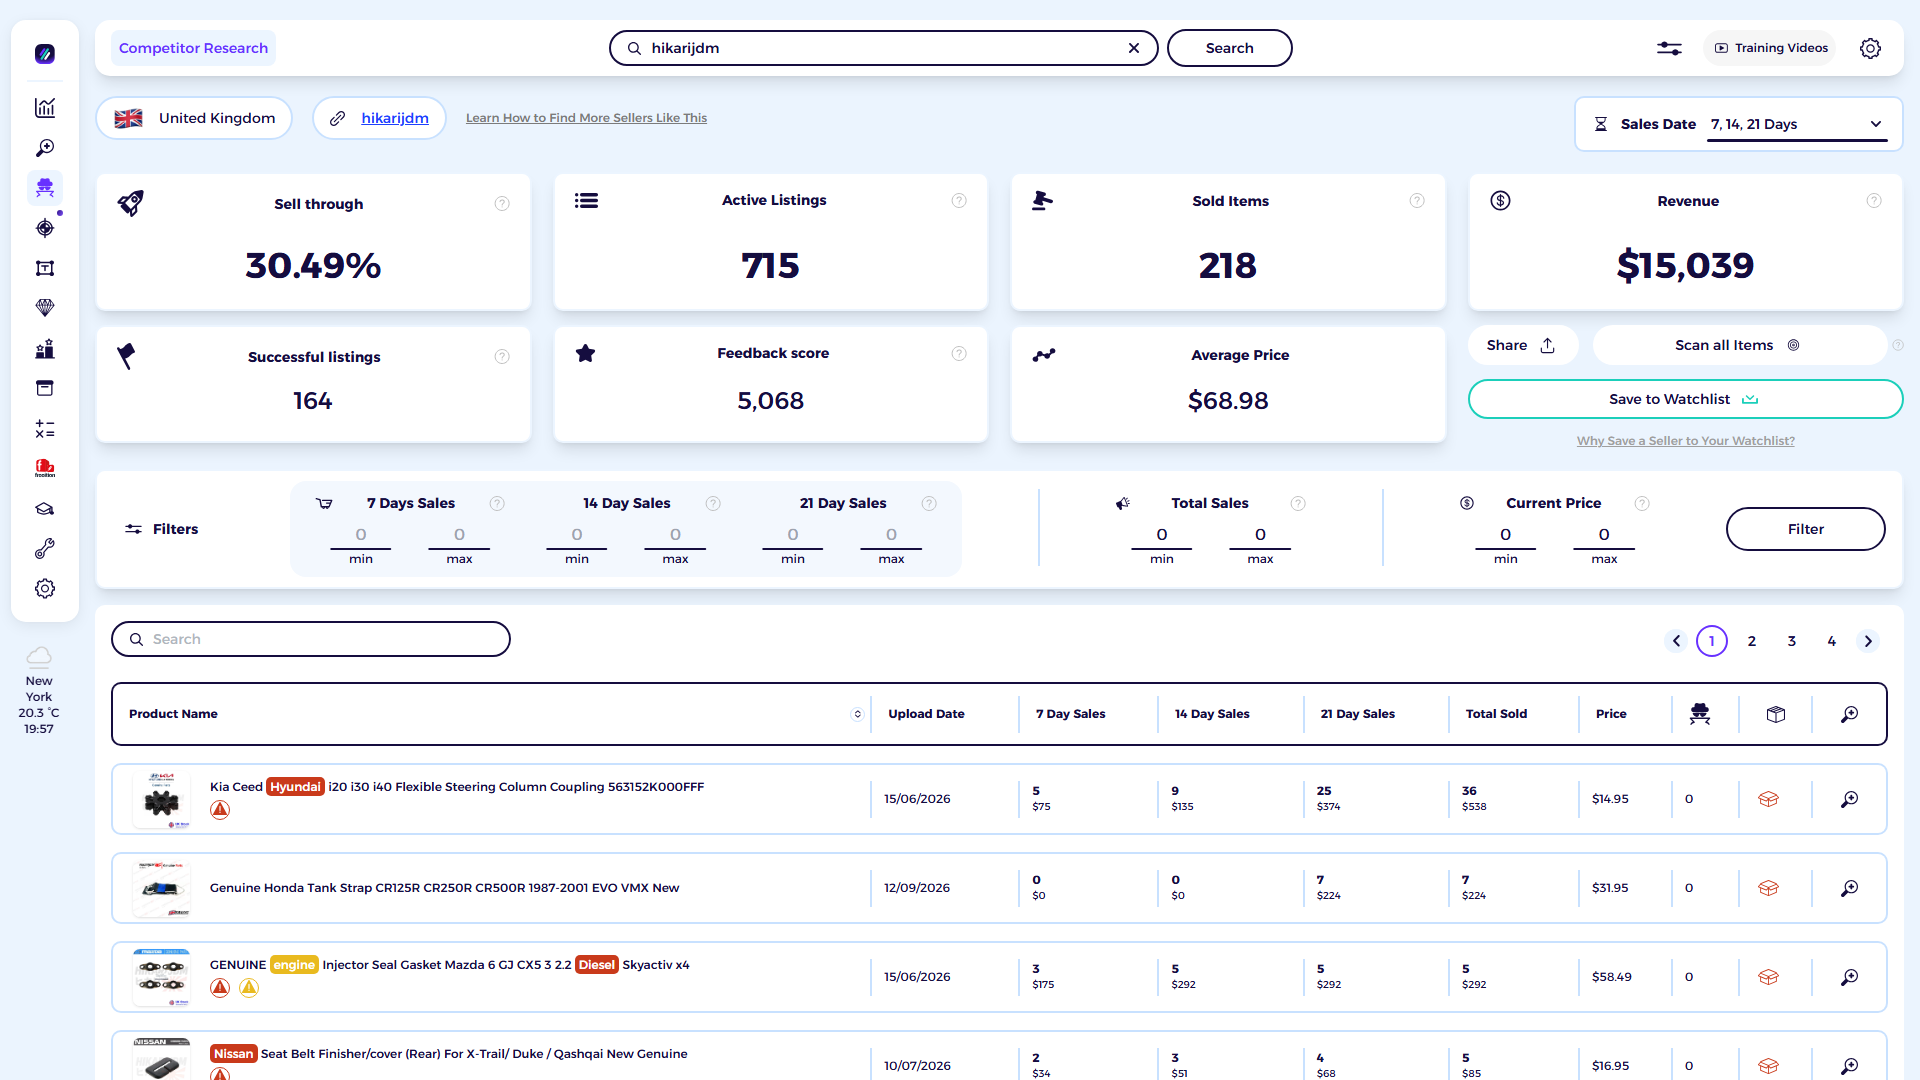Click Genuine Honda Tank Strap product title
This screenshot has height=1080, width=1920.
pos(444,888)
